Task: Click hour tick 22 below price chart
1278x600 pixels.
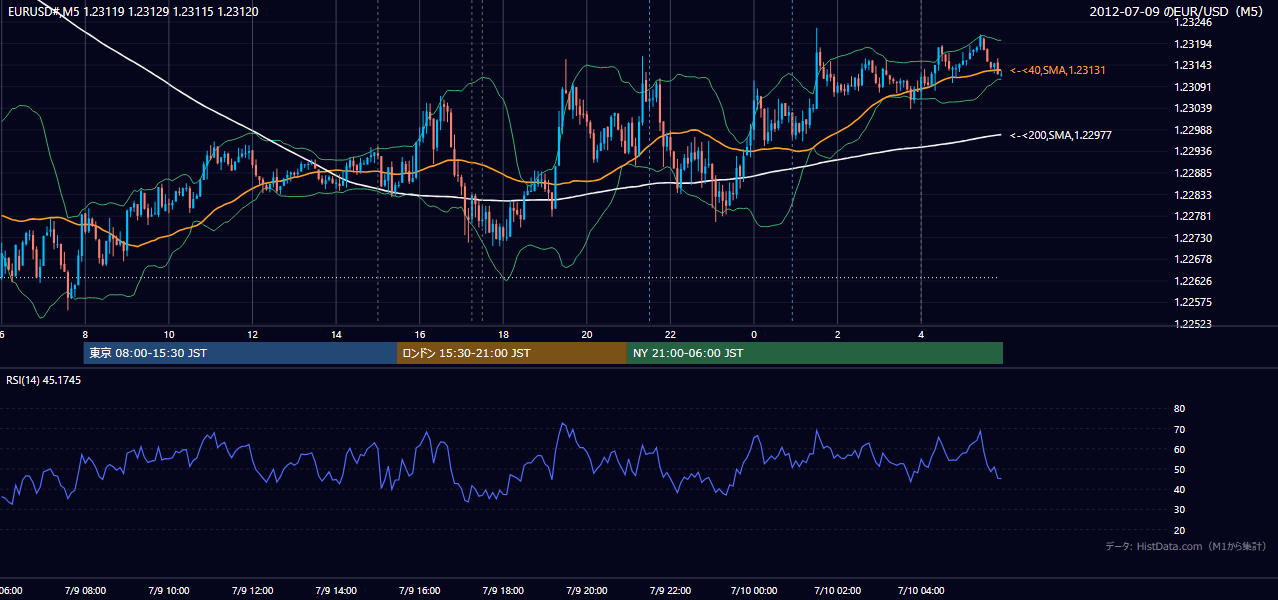Action: [x=670, y=334]
